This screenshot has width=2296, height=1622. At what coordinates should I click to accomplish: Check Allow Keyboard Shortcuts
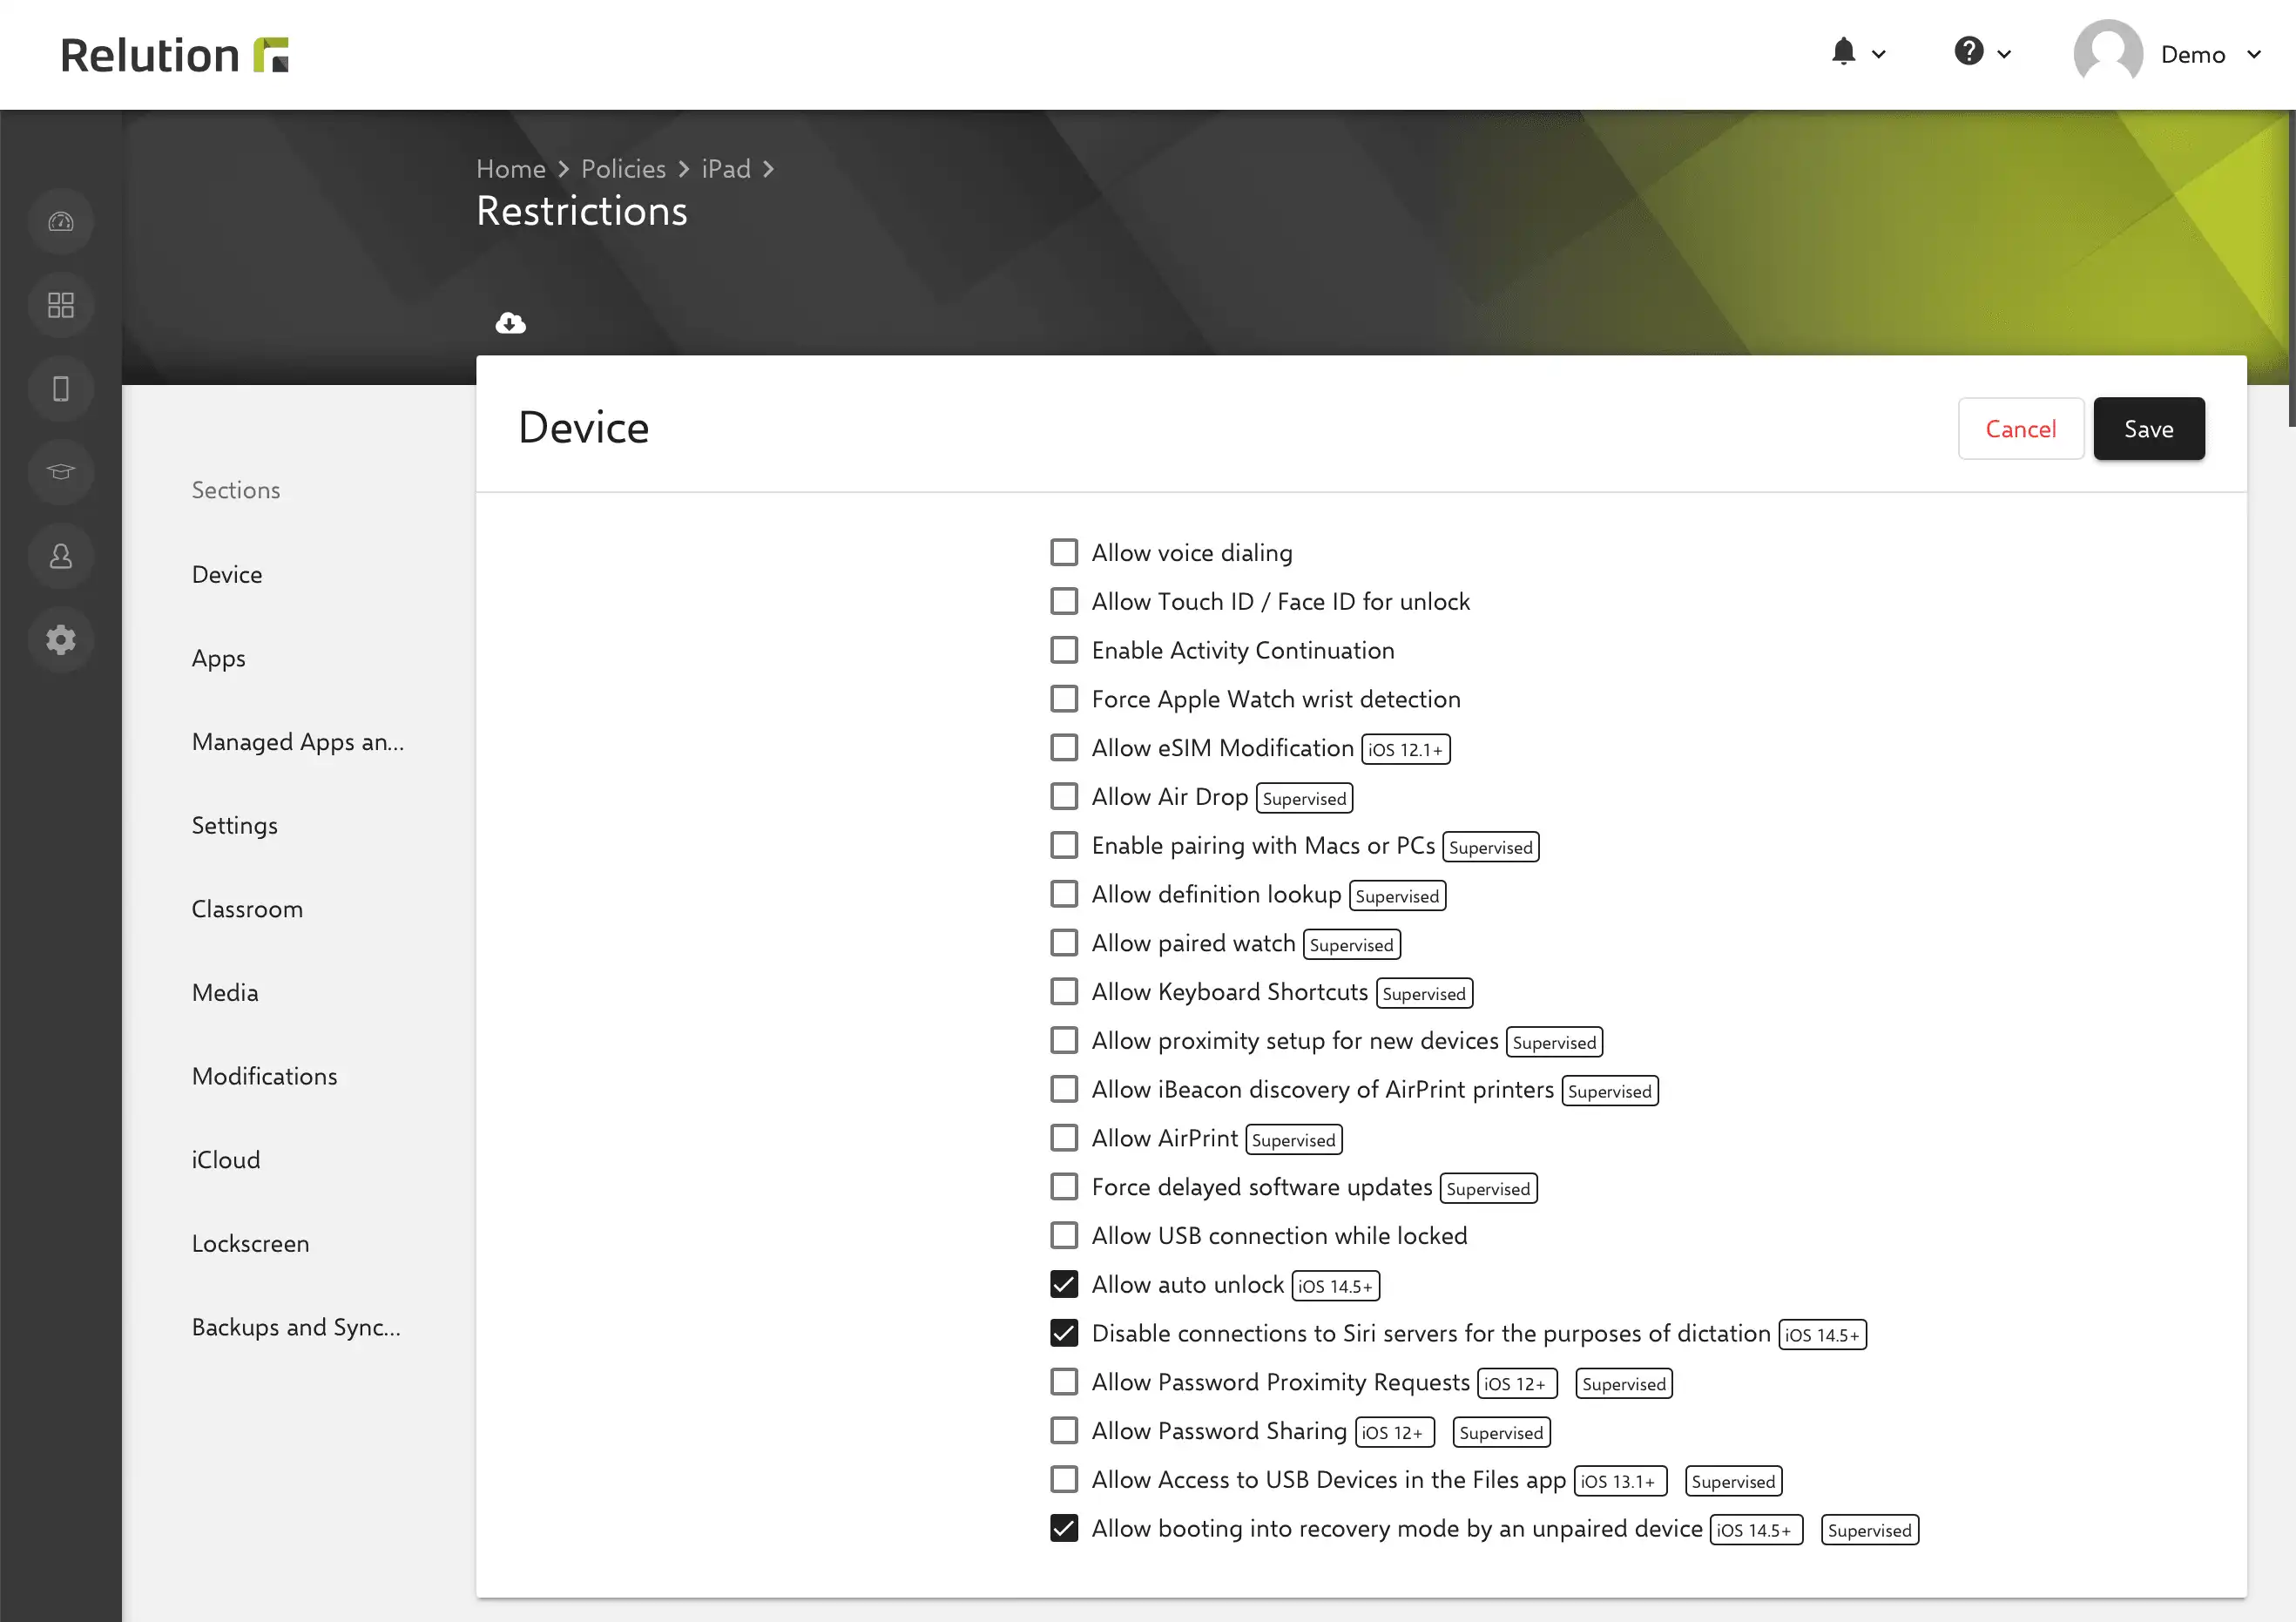1064,992
